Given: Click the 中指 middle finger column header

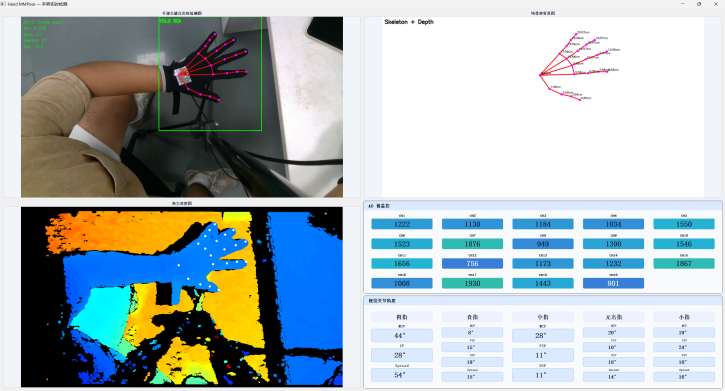Looking at the screenshot, I should [543, 317].
